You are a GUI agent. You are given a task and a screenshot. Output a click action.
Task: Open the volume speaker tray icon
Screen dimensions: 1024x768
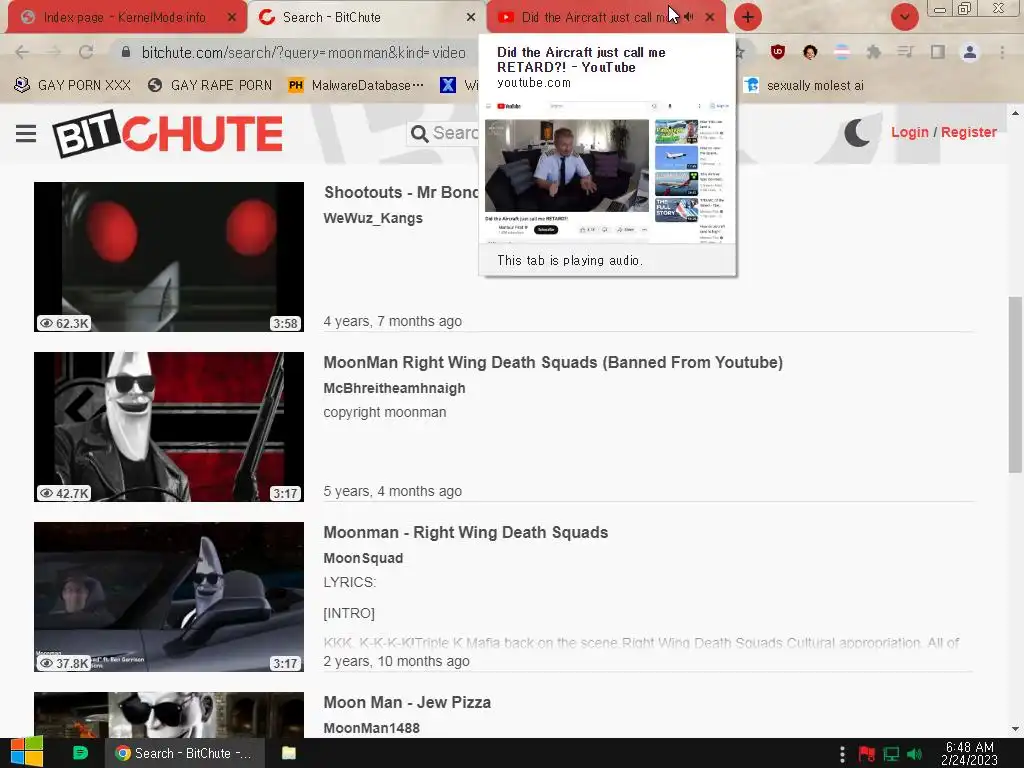click(915, 754)
